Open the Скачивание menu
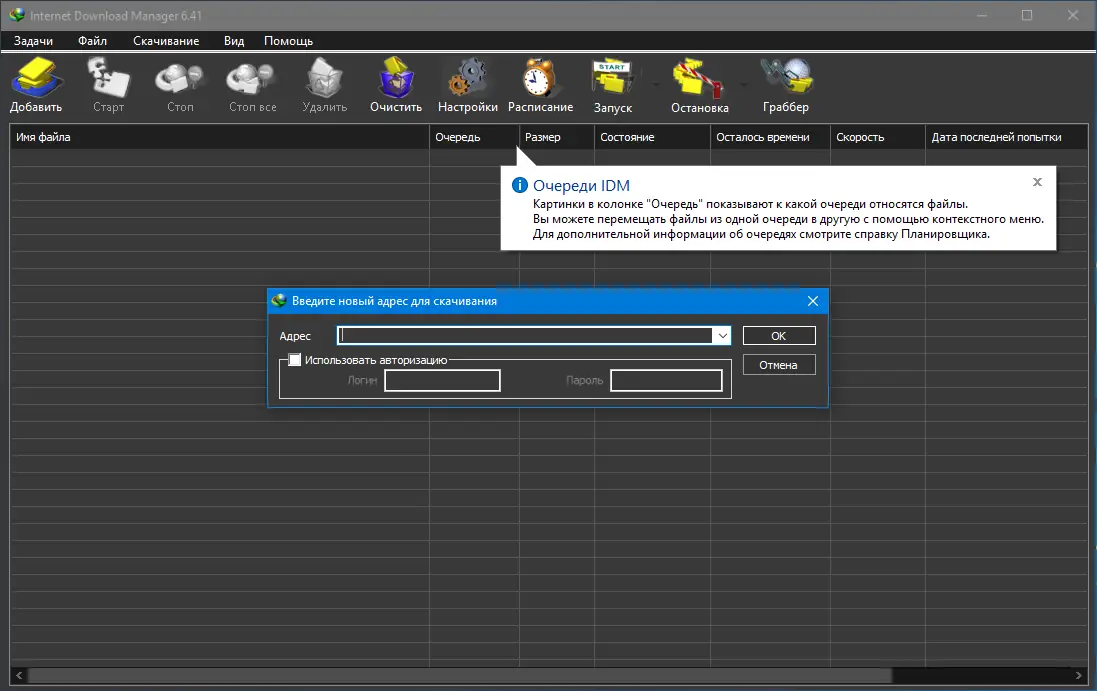 [168, 41]
